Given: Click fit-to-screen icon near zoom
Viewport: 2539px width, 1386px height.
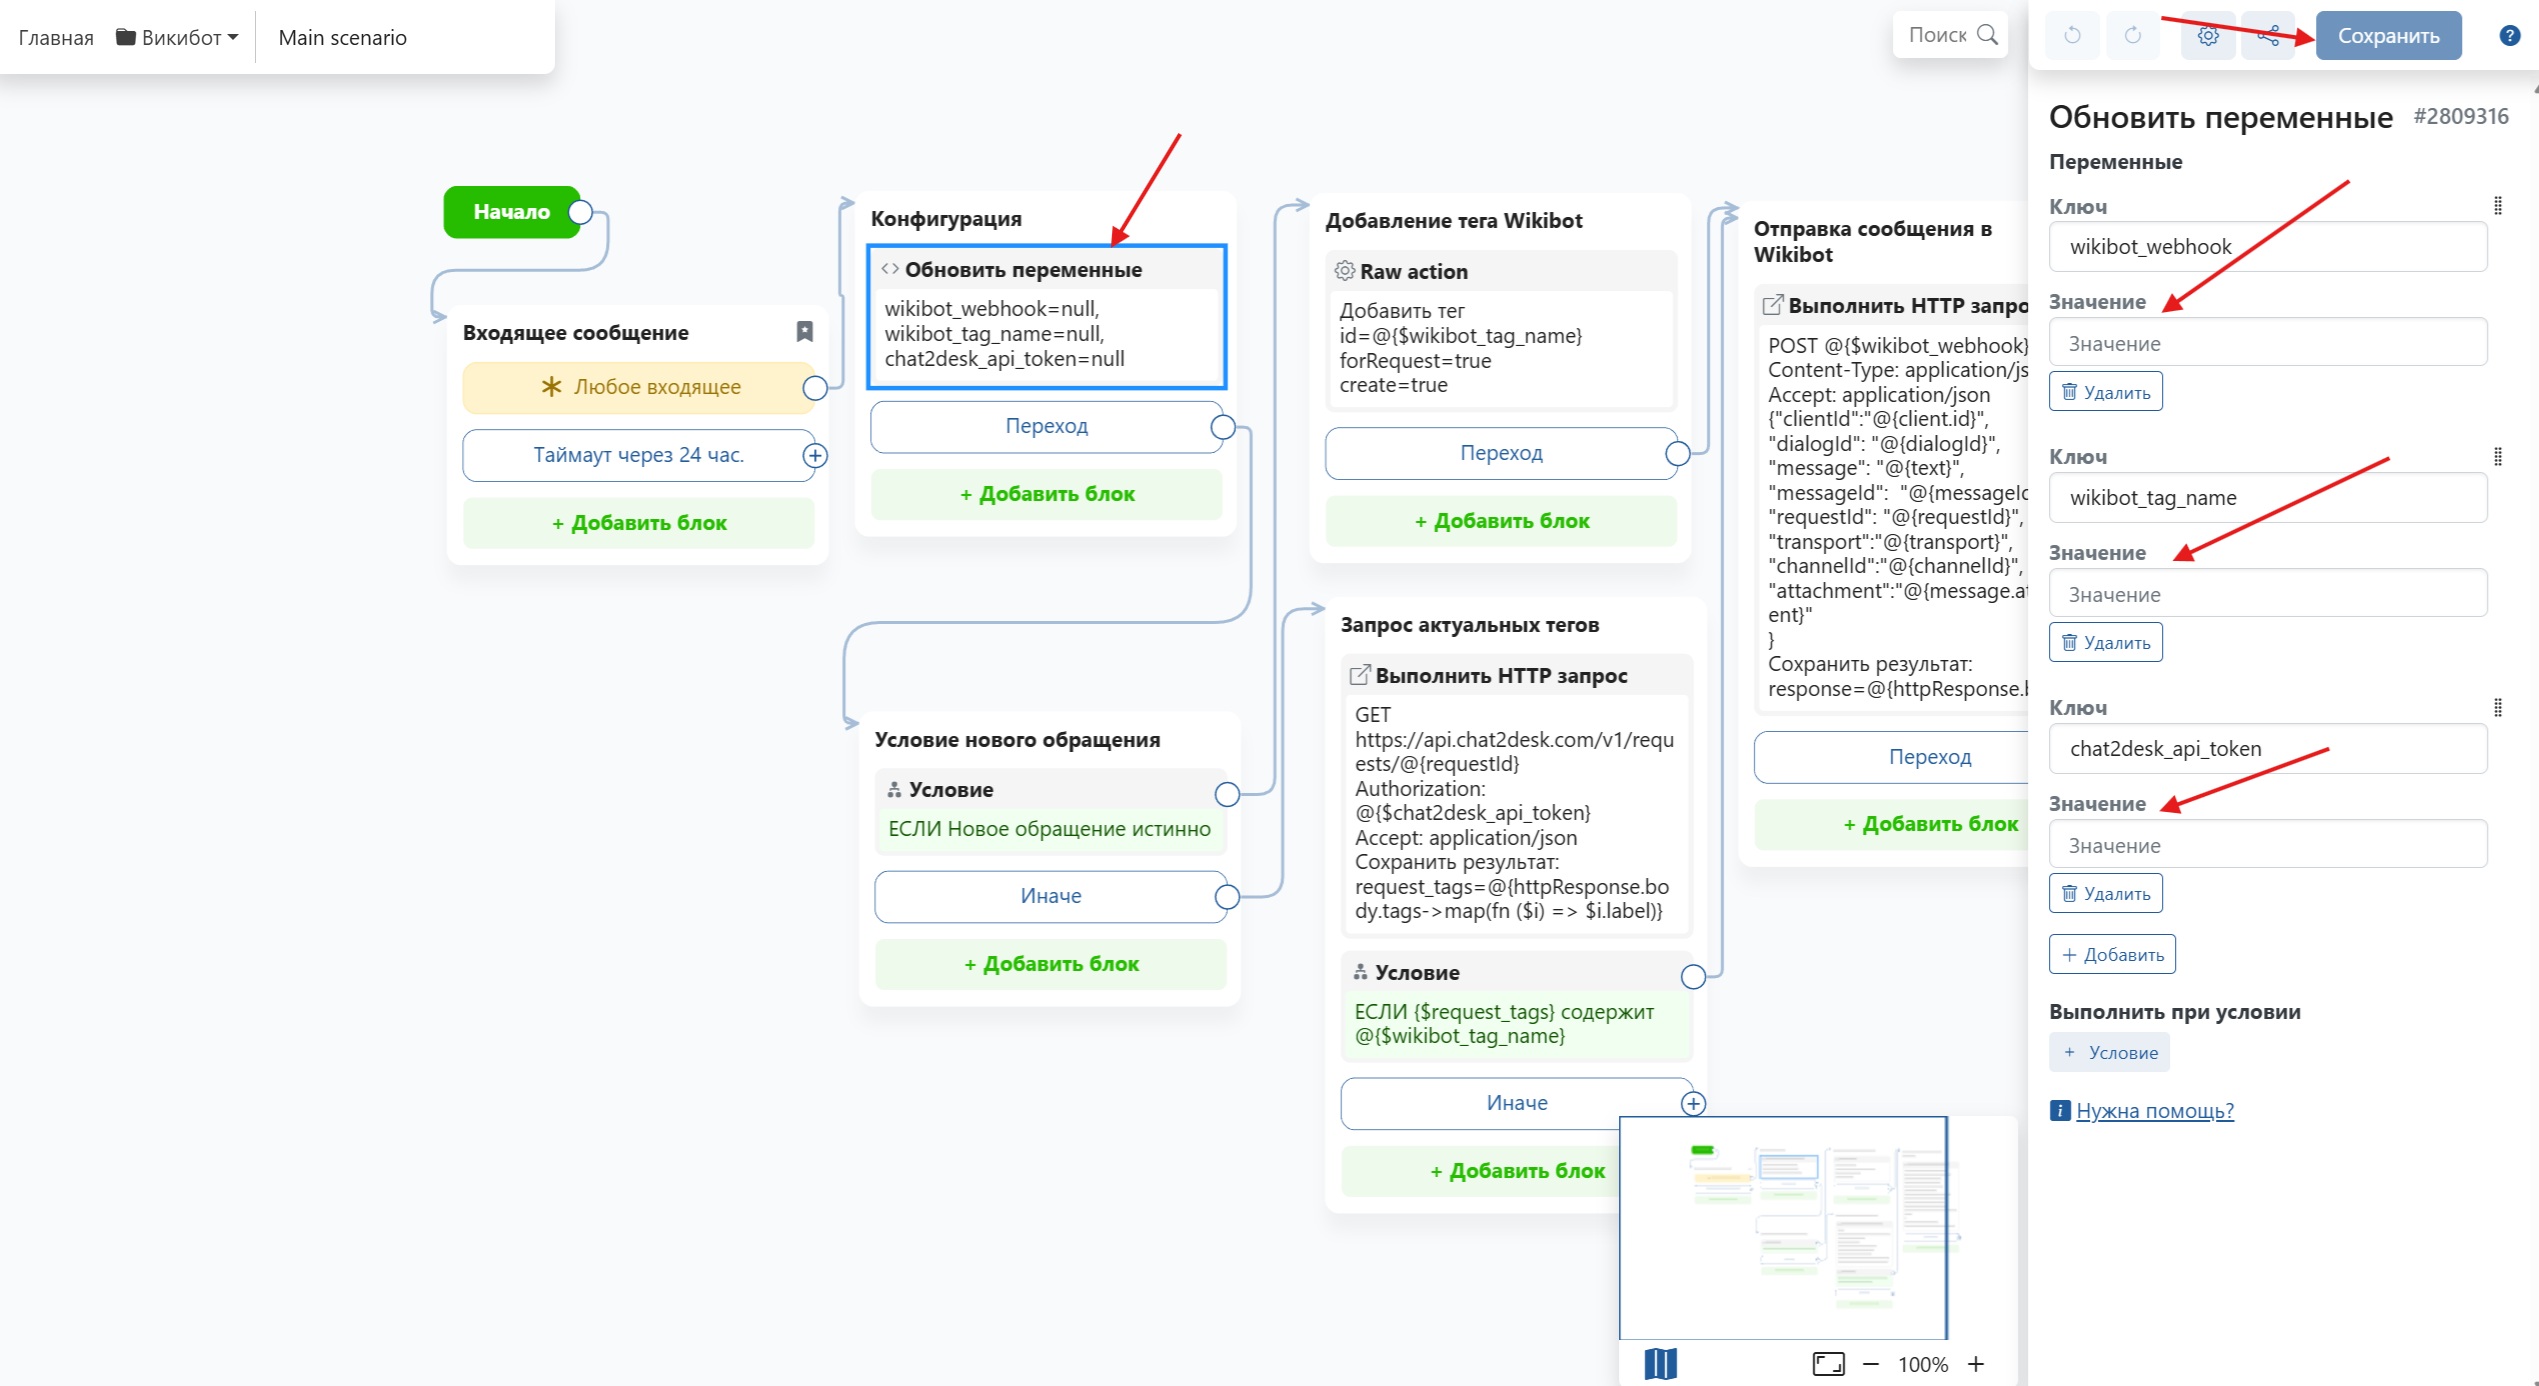Looking at the screenshot, I should (x=1828, y=1364).
